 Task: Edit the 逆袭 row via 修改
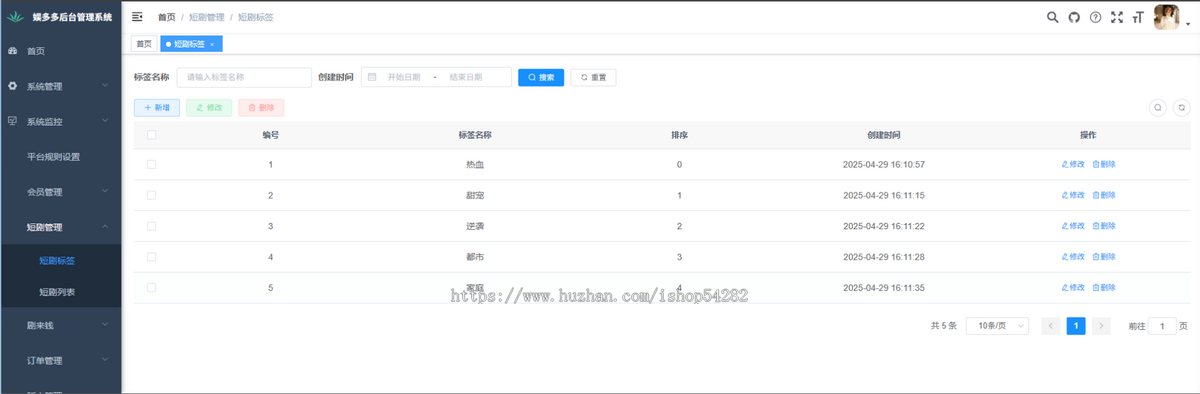click(x=1073, y=226)
